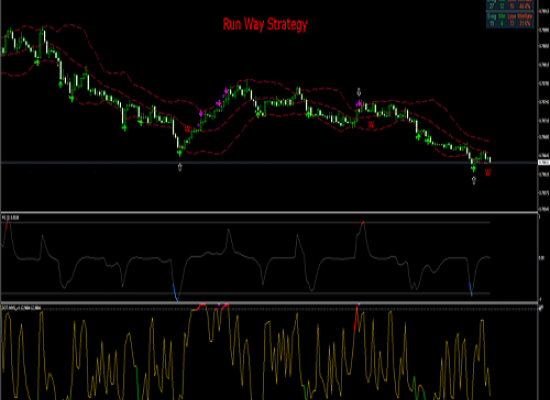Image resolution: width=550 pixels, height=400 pixels.
Task: Select magenta arrow directly under grey down-arrow
Action: pos(358,103)
